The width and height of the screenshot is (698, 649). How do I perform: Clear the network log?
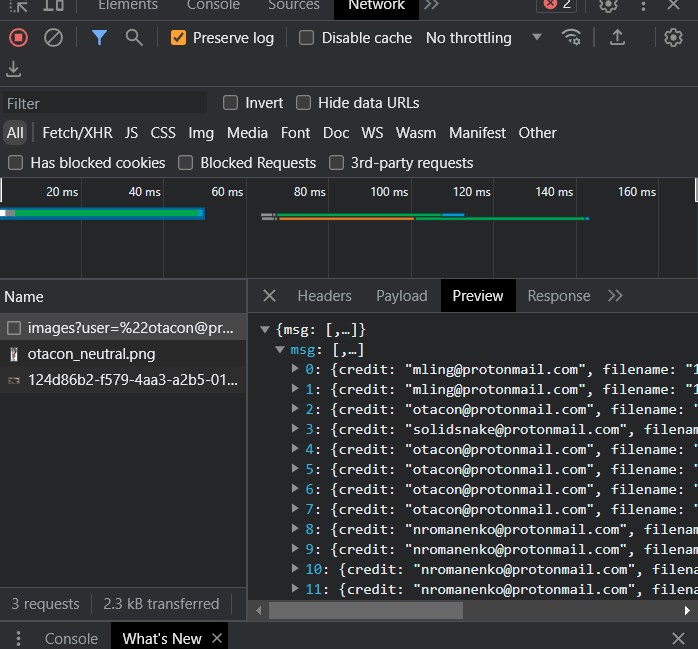tap(53, 38)
